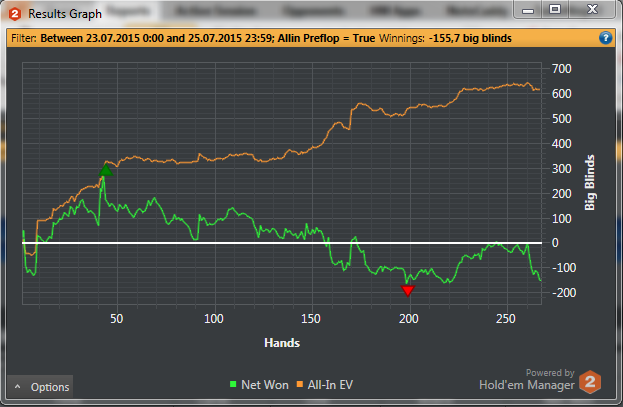Click the Hold'em Manager app icon in title bar
This screenshot has width=623, height=407.
click(15, 14)
